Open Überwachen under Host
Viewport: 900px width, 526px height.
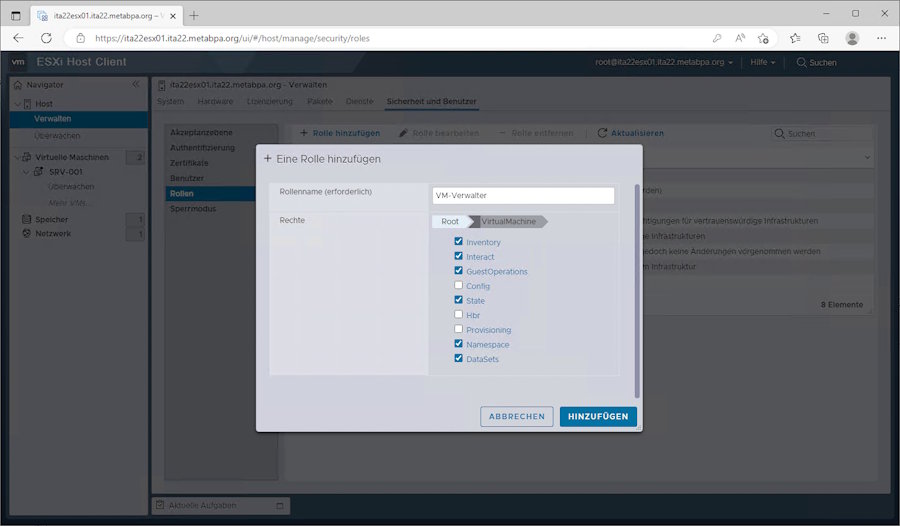point(57,136)
